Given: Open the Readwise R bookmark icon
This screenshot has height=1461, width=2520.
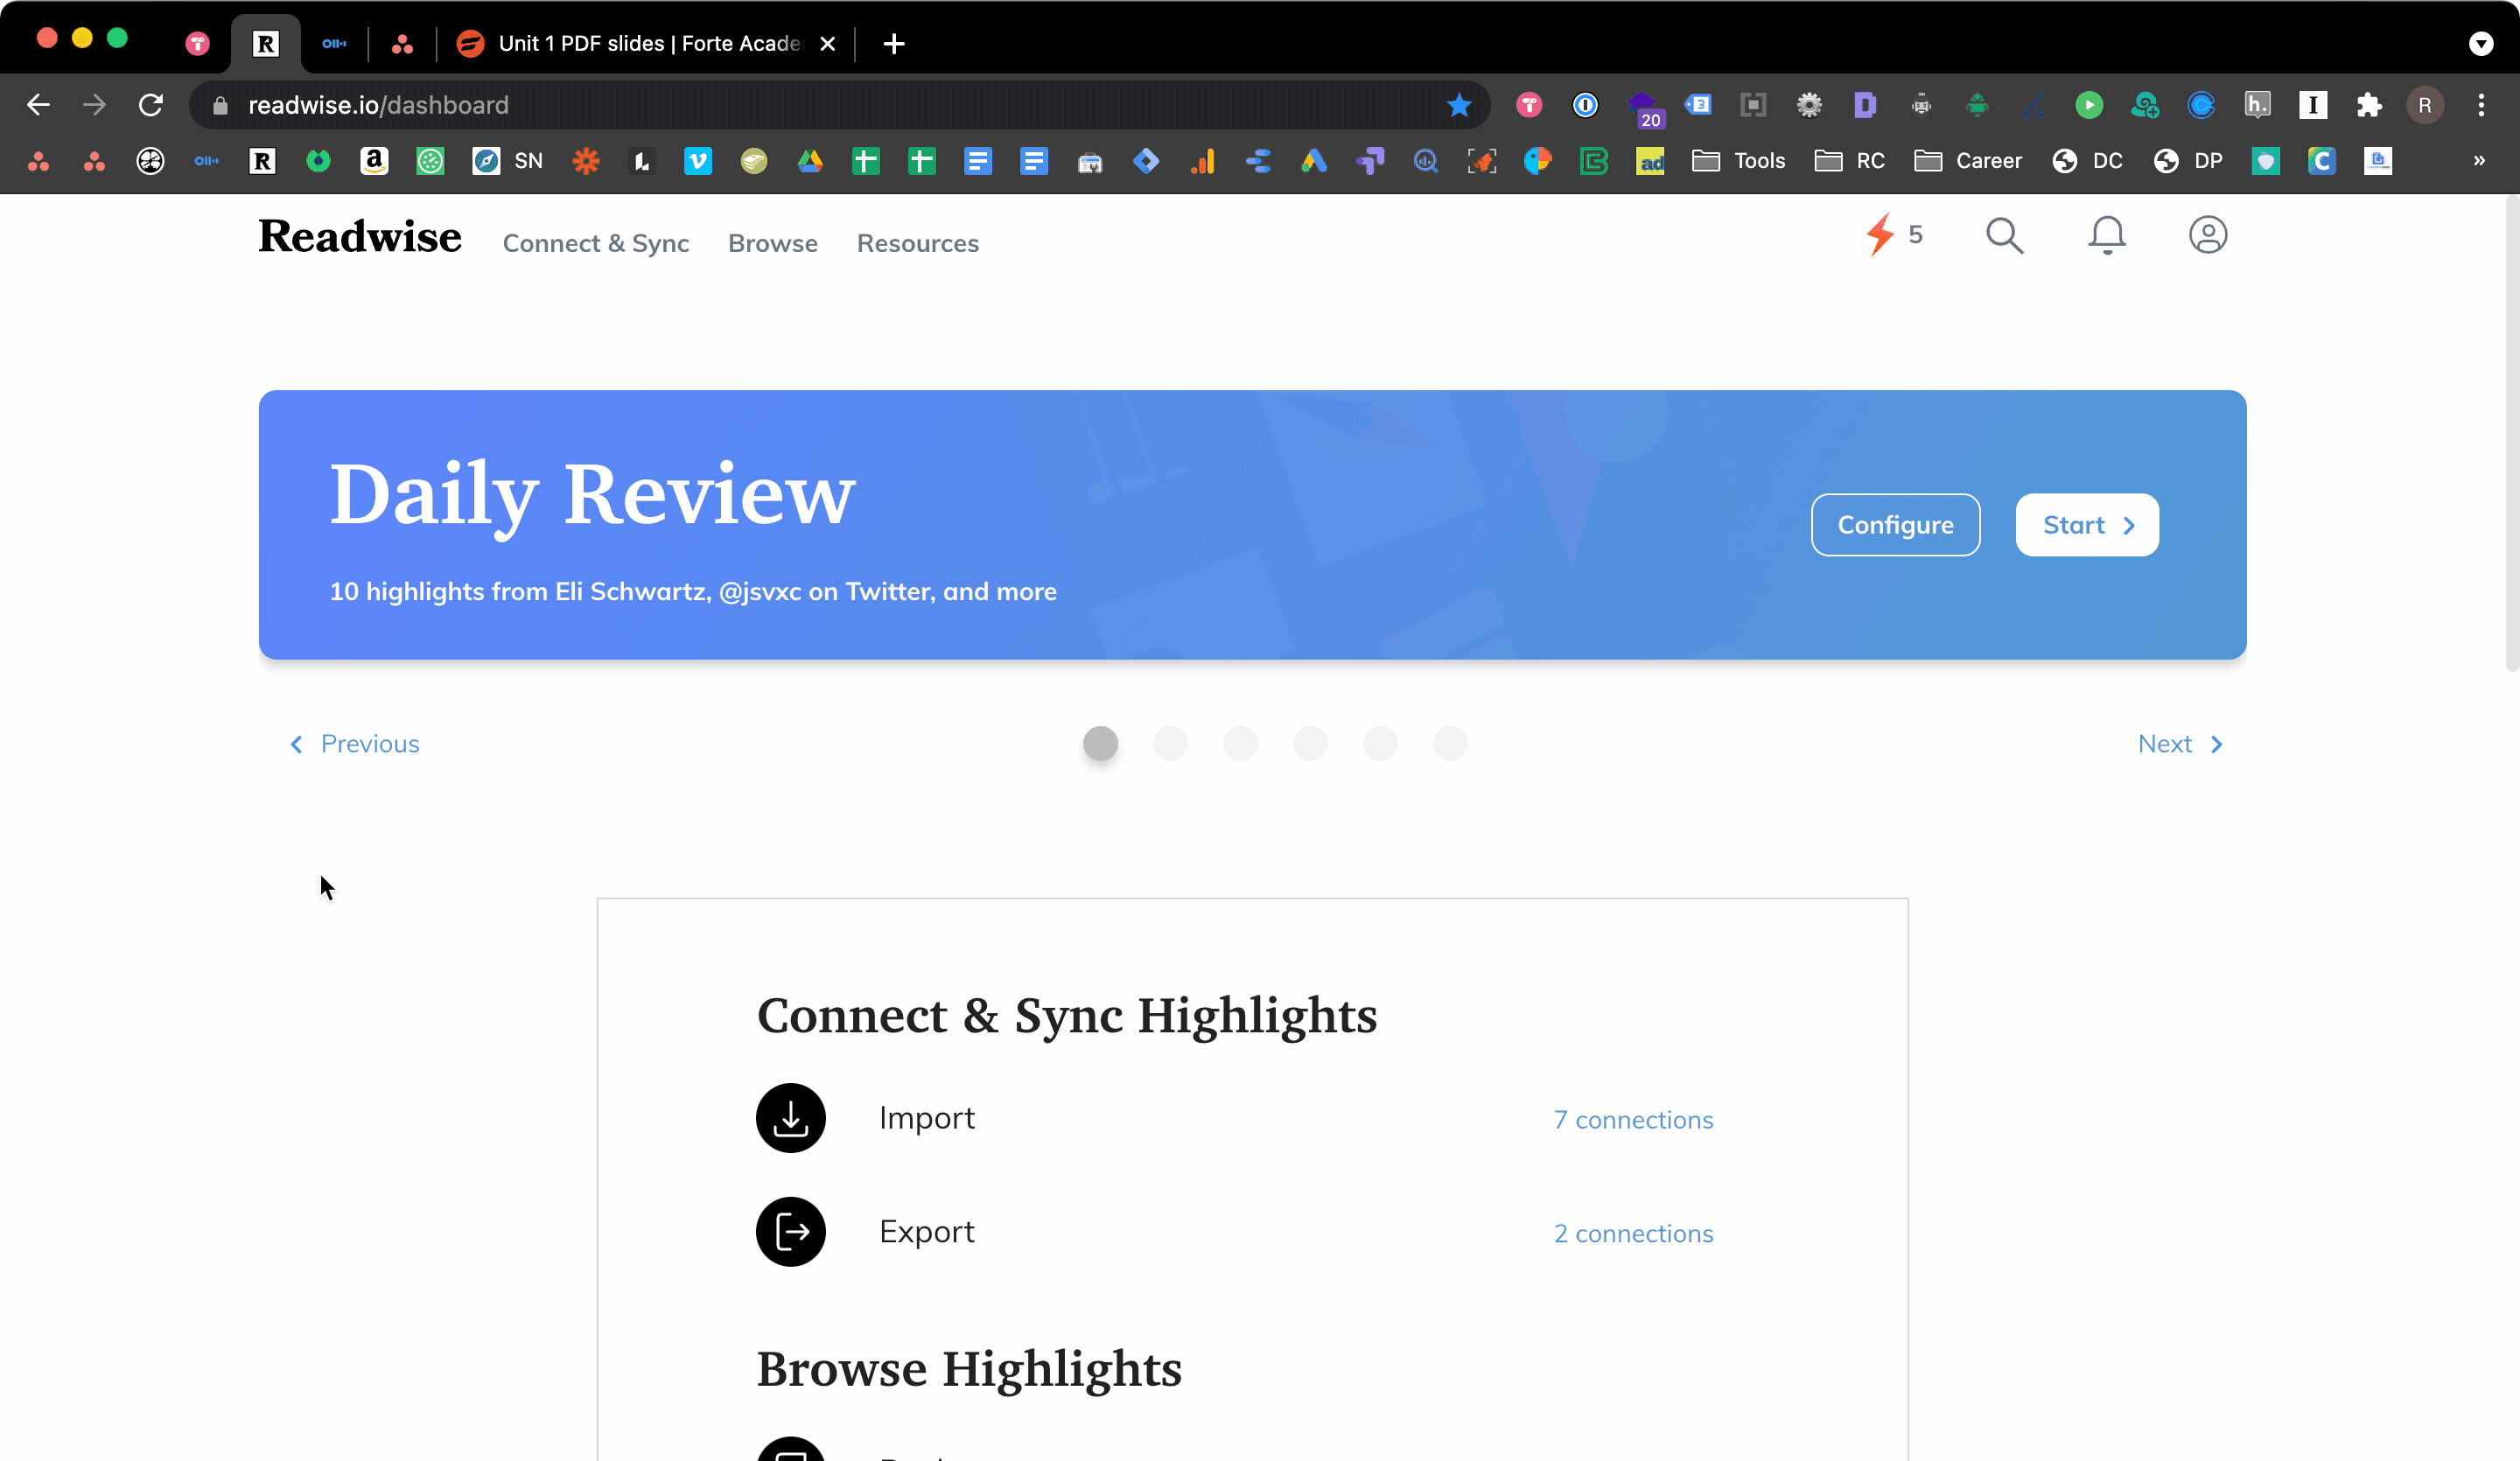Looking at the screenshot, I should (x=262, y=161).
